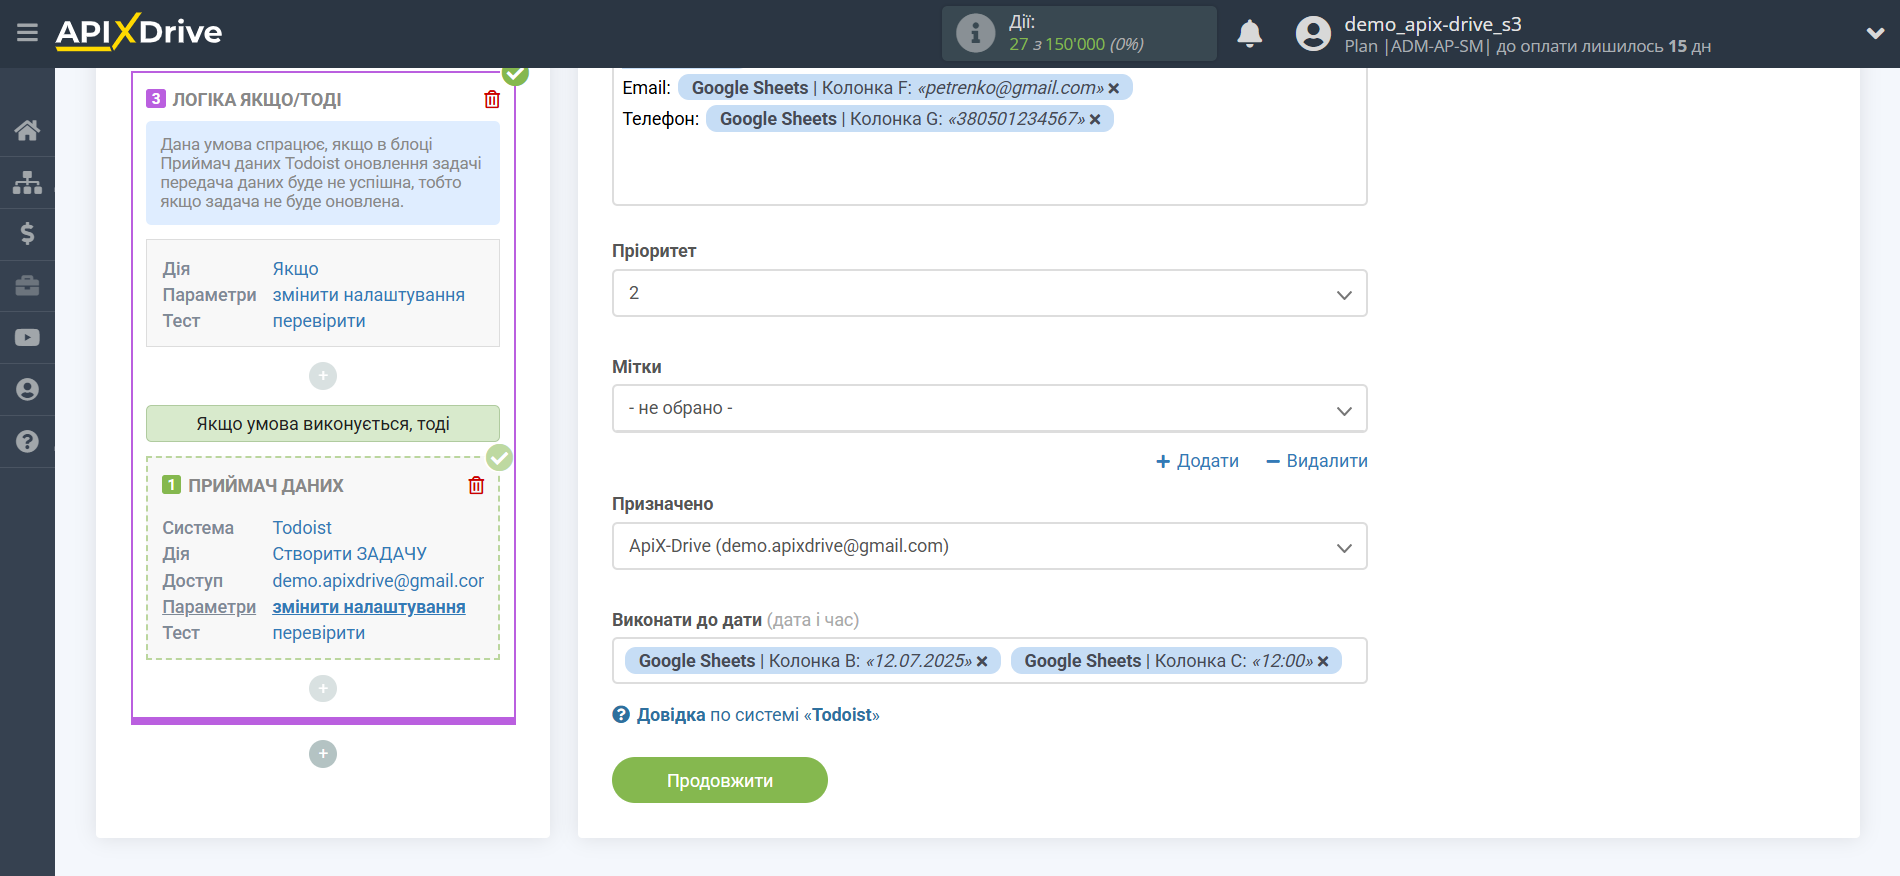Open the Todoist system link
Image resolution: width=1900 pixels, height=876 pixels.
tap(302, 528)
